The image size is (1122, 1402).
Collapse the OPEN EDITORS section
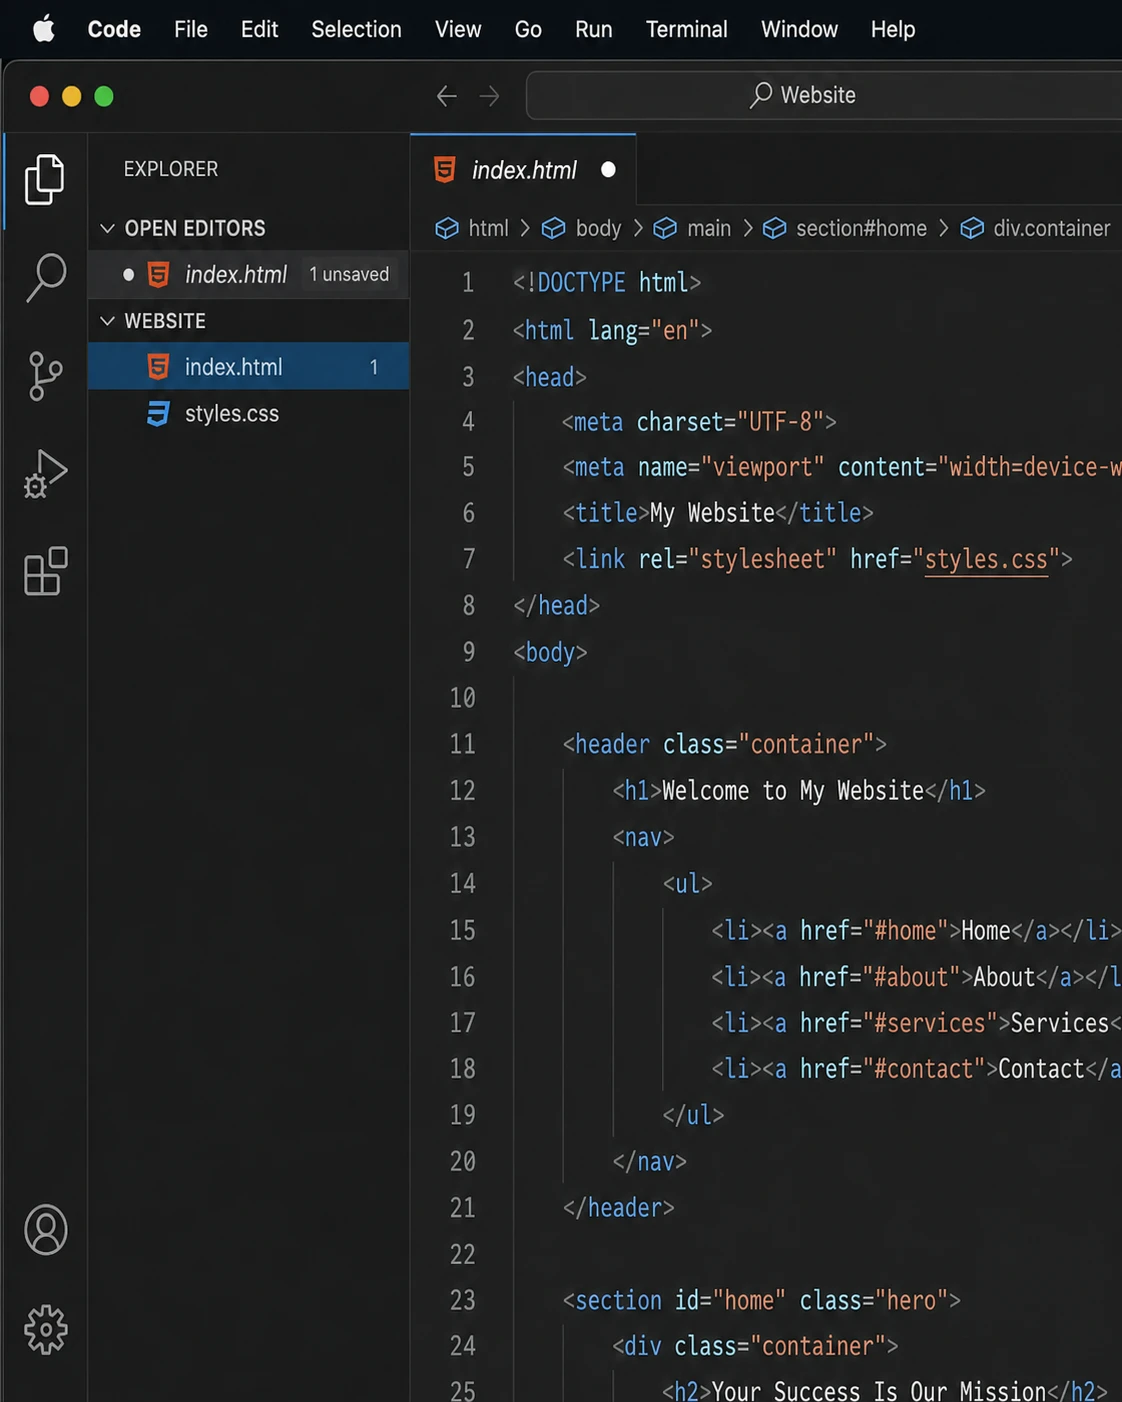(108, 228)
